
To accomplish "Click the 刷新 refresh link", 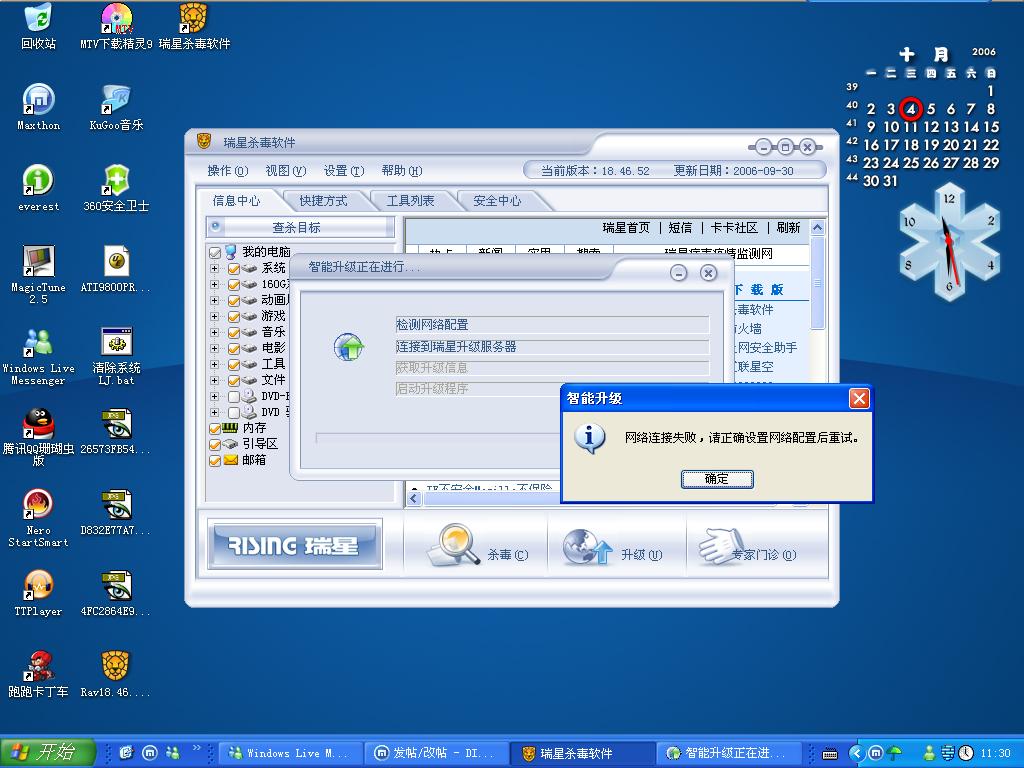I will [x=788, y=228].
